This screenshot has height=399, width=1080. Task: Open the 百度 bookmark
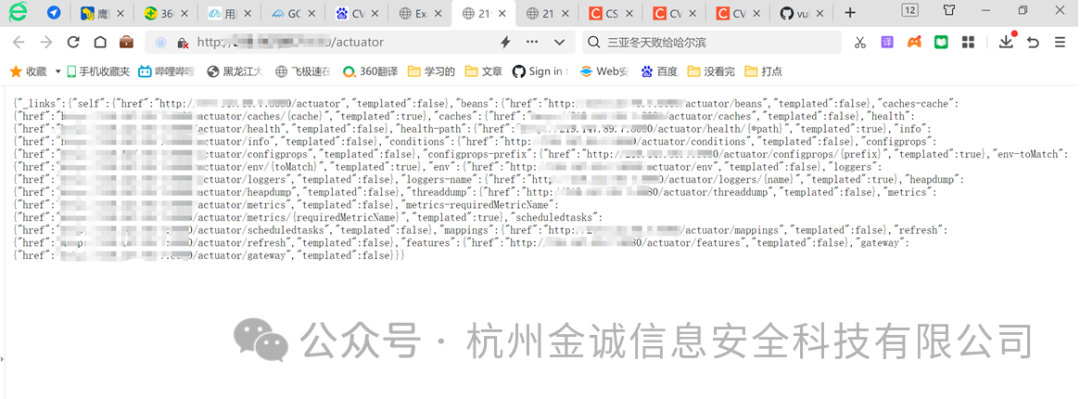[x=658, y=71]
